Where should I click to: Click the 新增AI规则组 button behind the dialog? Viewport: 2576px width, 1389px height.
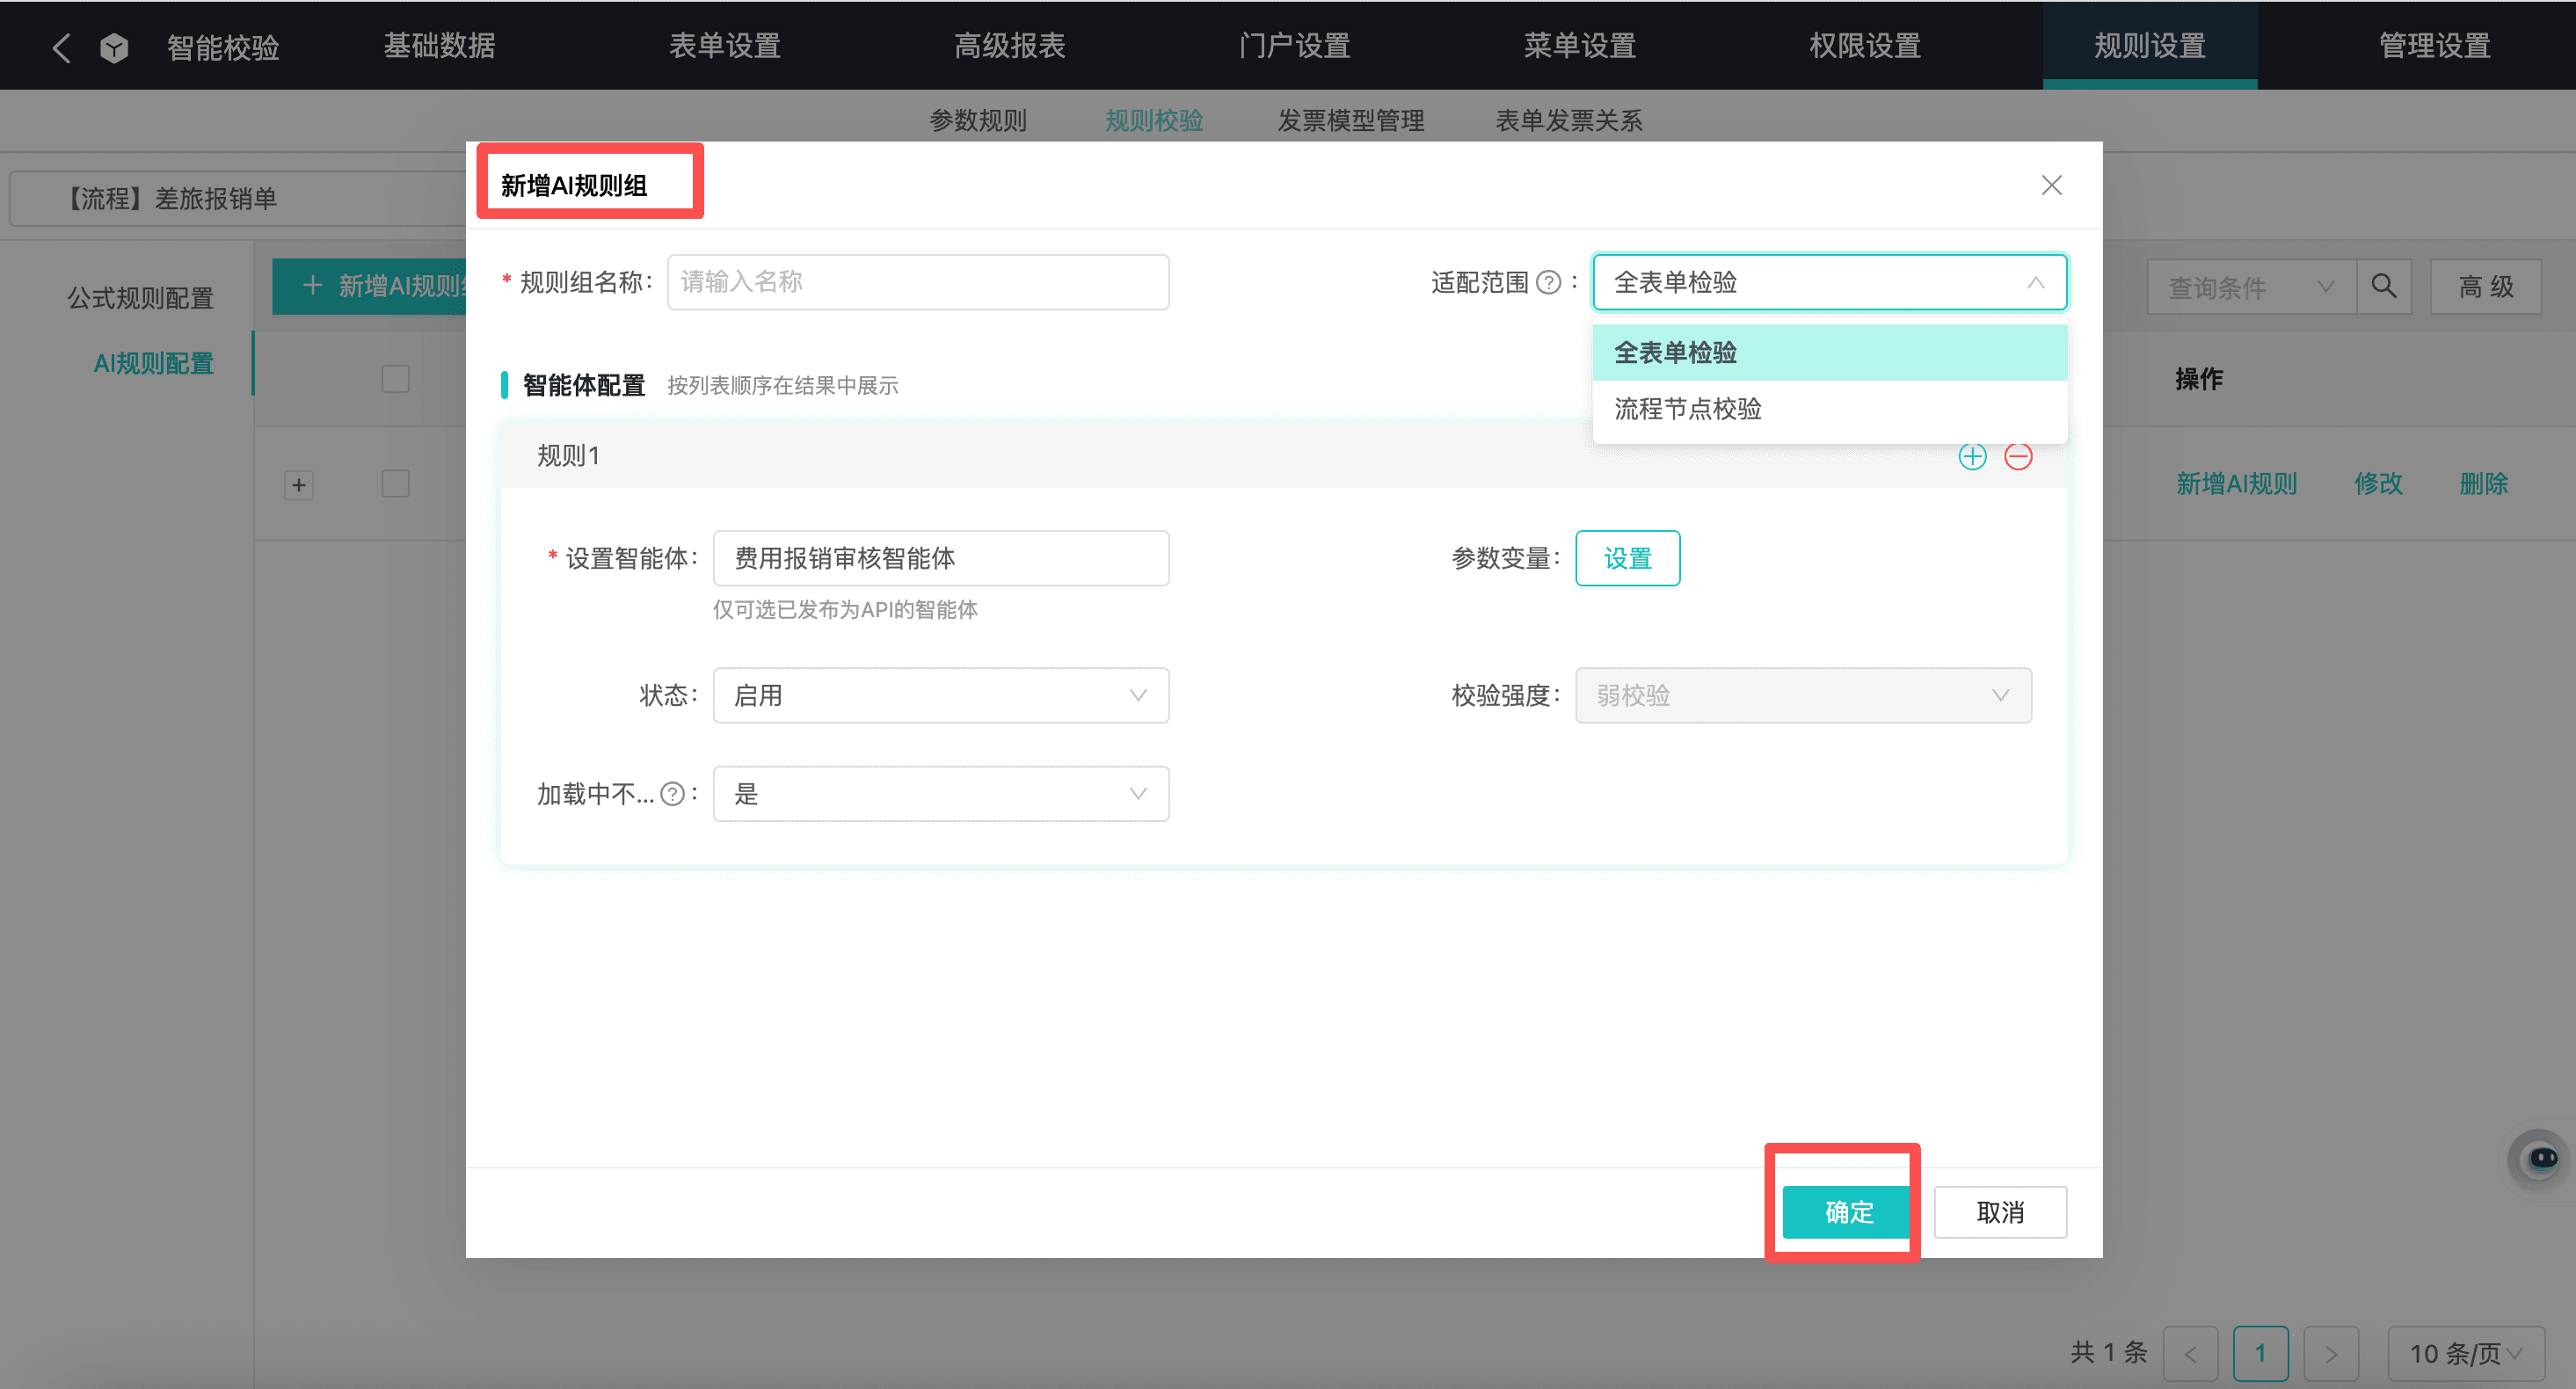click(x=369, y=286)
